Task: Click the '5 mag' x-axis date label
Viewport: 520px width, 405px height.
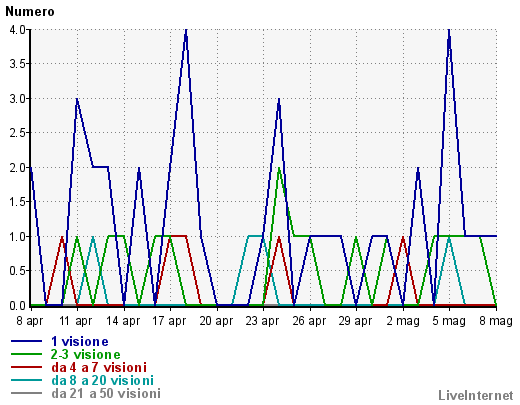Action: click(449, 321)
